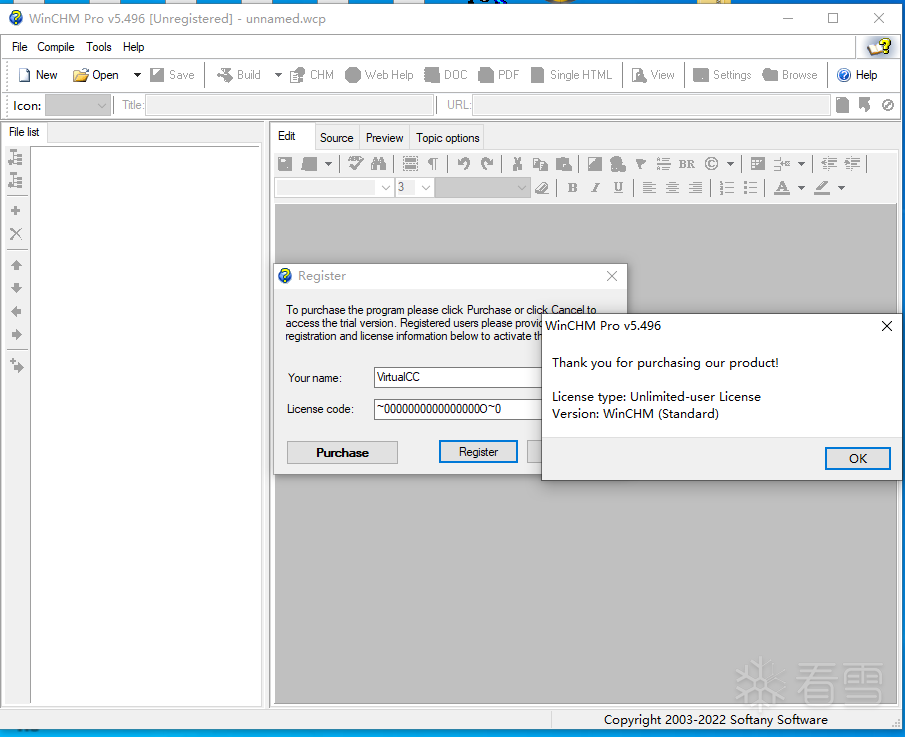This screenshot has width=905, height=737.
Task: Switch to the Topic options tab
Action: click(448, 138)
